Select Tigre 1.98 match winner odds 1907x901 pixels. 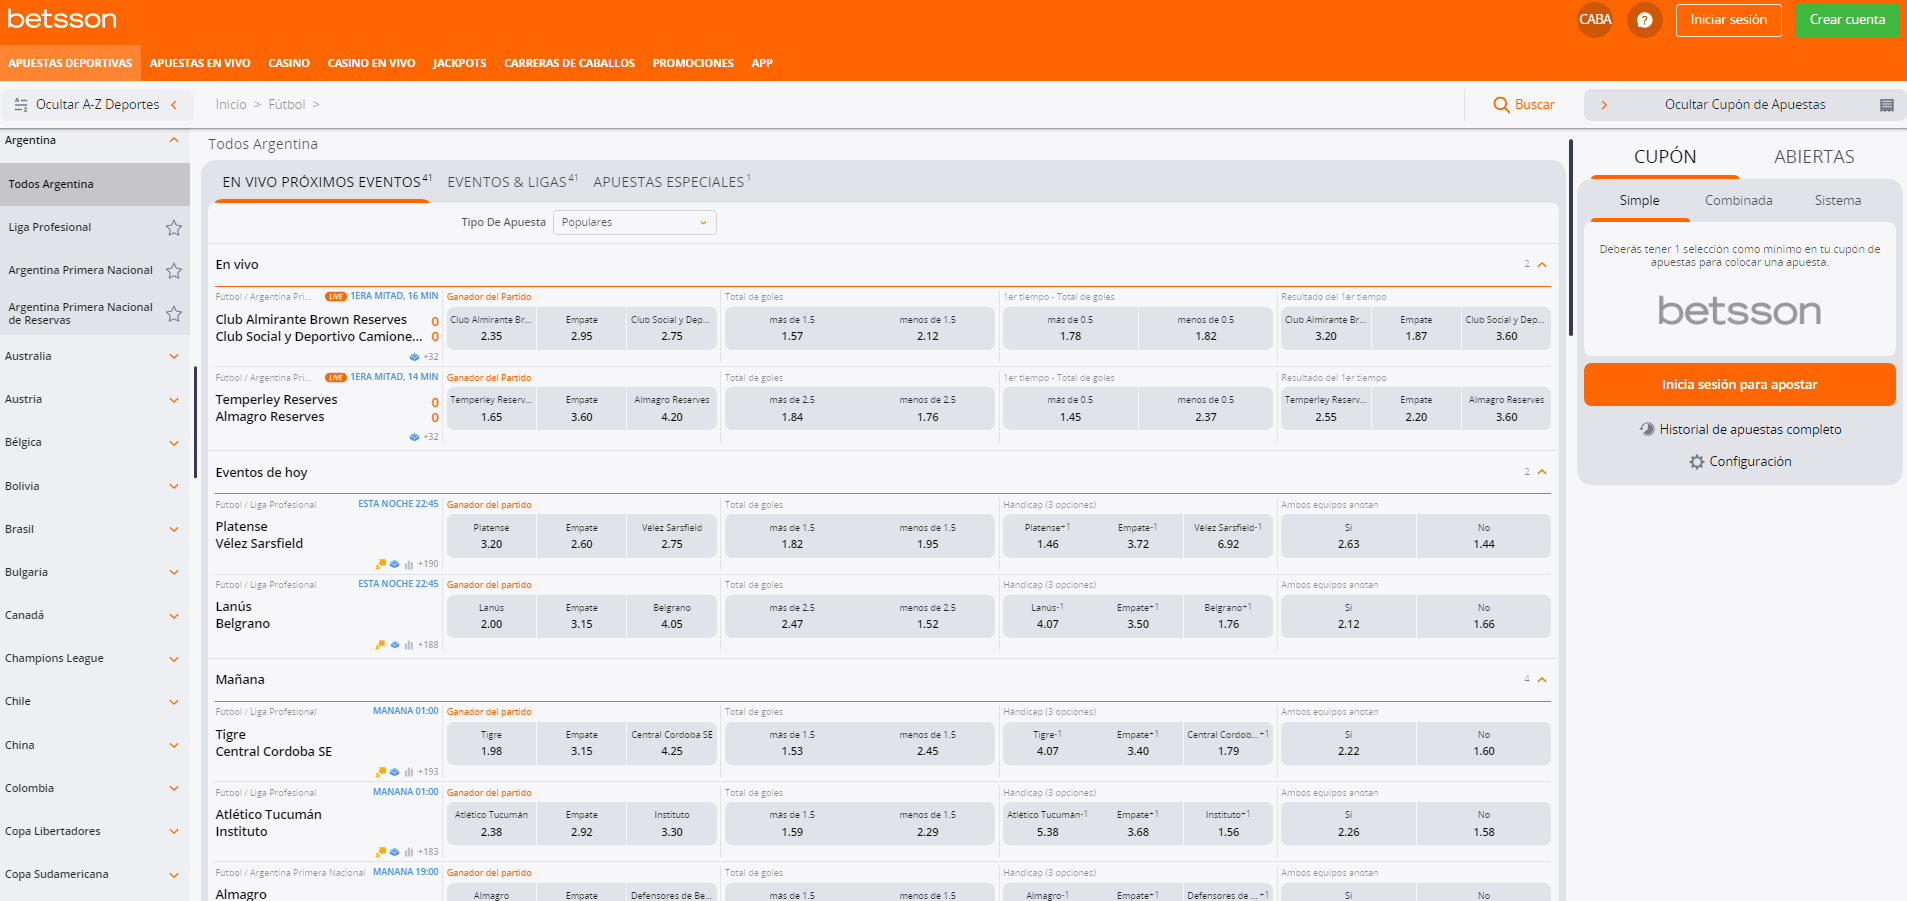[x=491, y=743]
